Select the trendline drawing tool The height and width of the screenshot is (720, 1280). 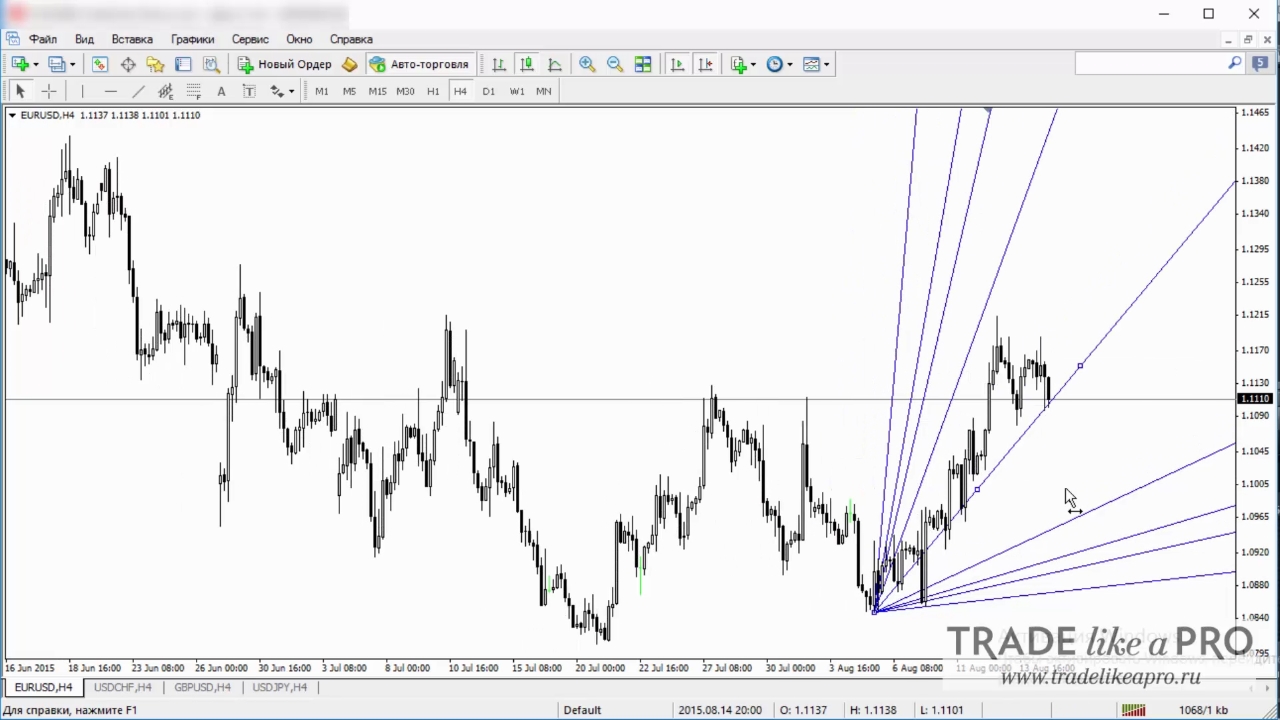pyautogui.click(x=138, y=91)
